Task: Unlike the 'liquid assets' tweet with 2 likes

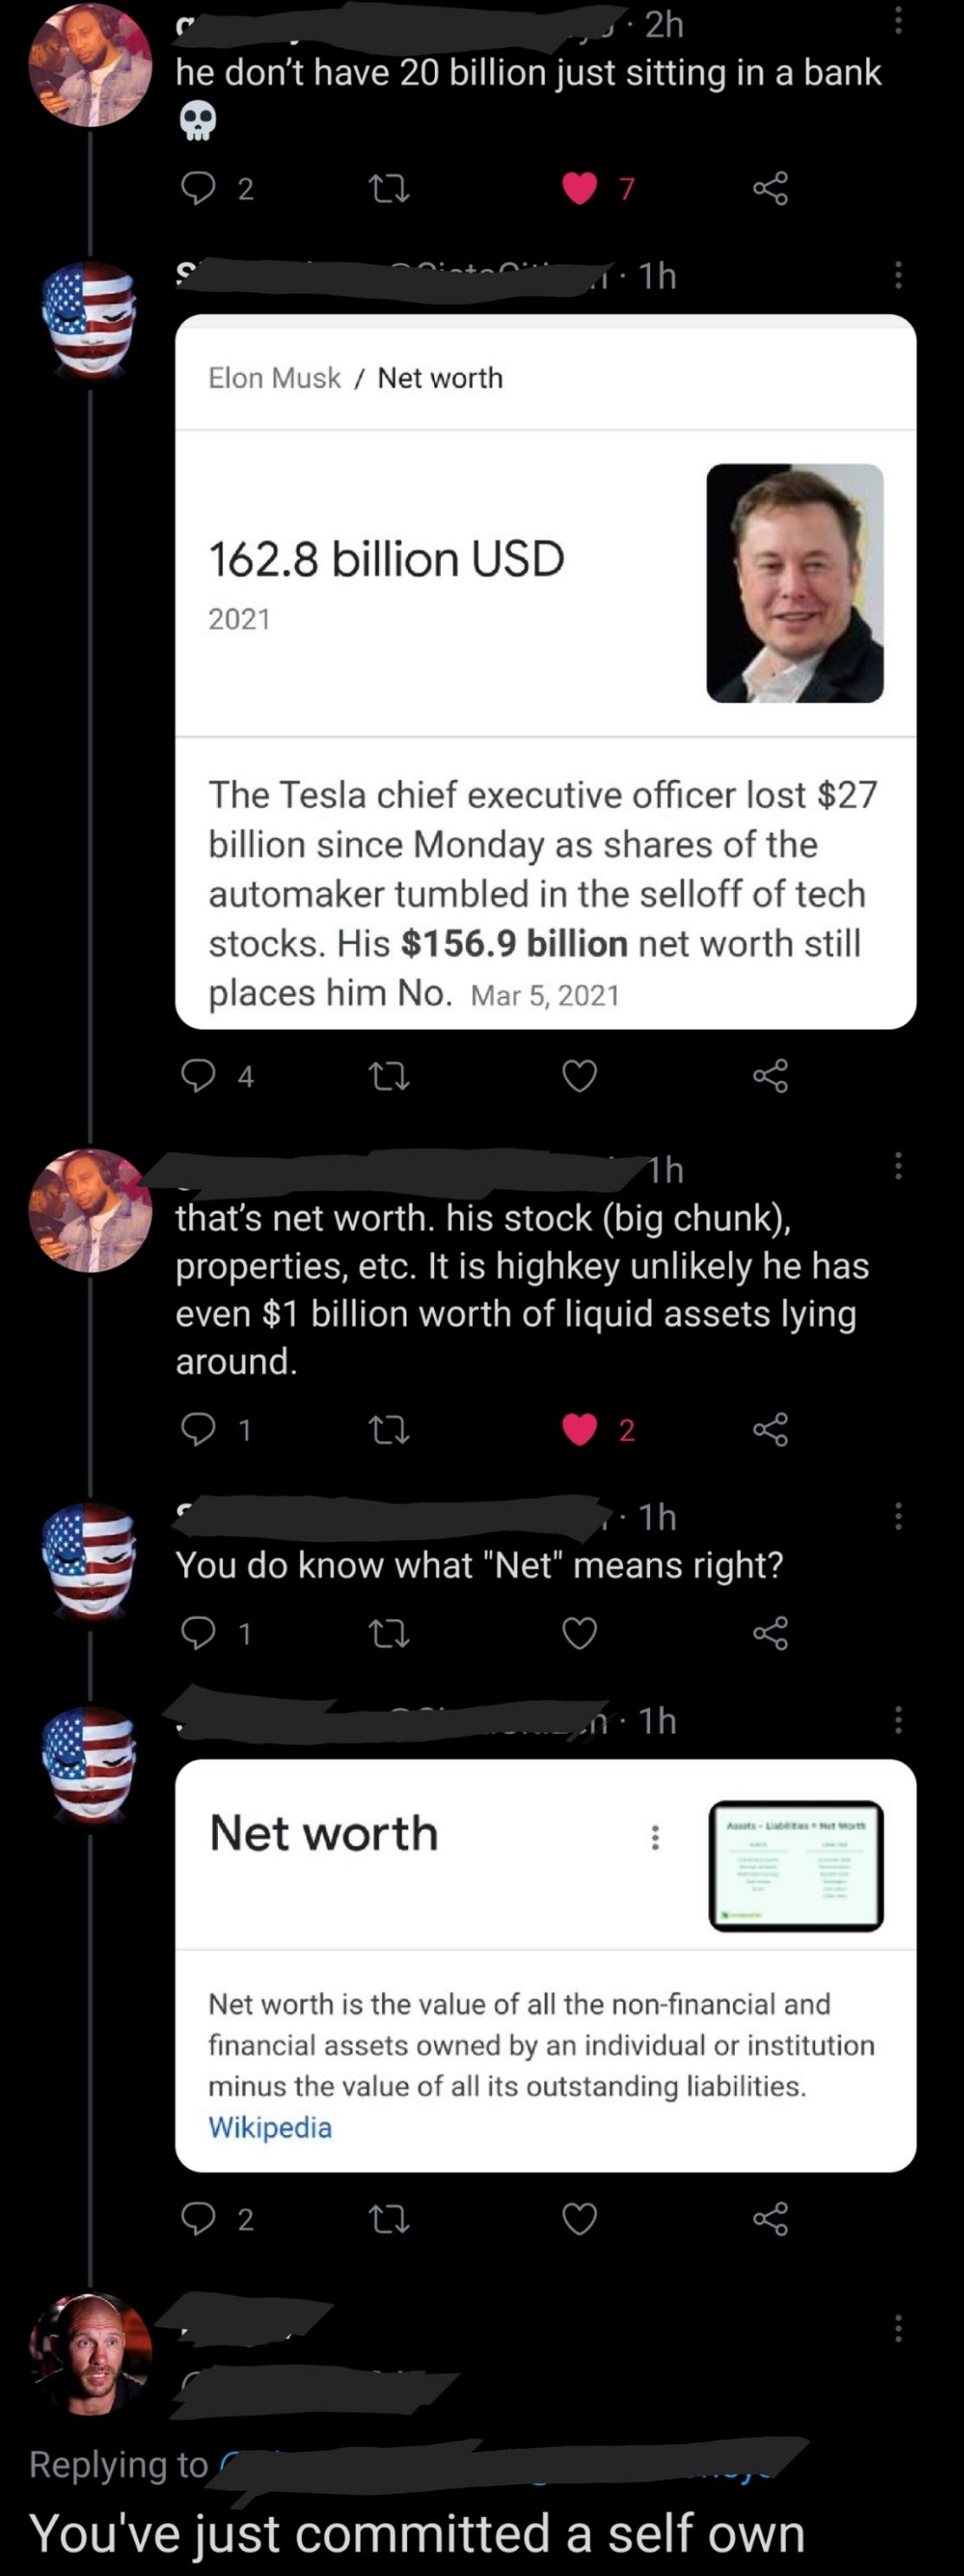Action: (580, 1429)
